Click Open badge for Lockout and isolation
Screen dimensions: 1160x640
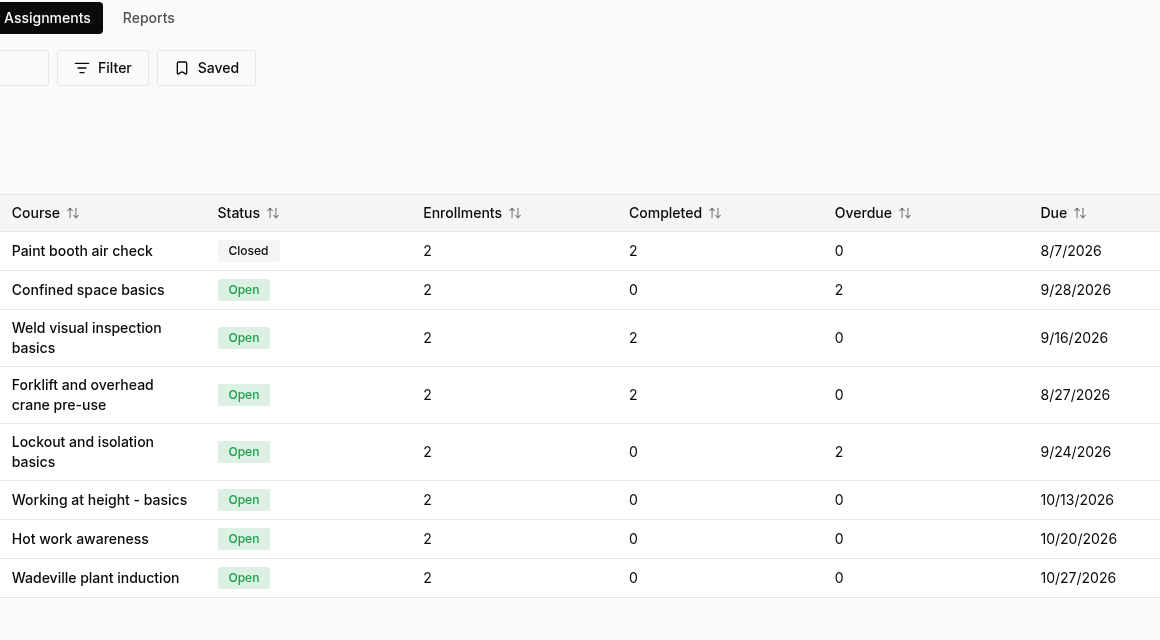243,452
